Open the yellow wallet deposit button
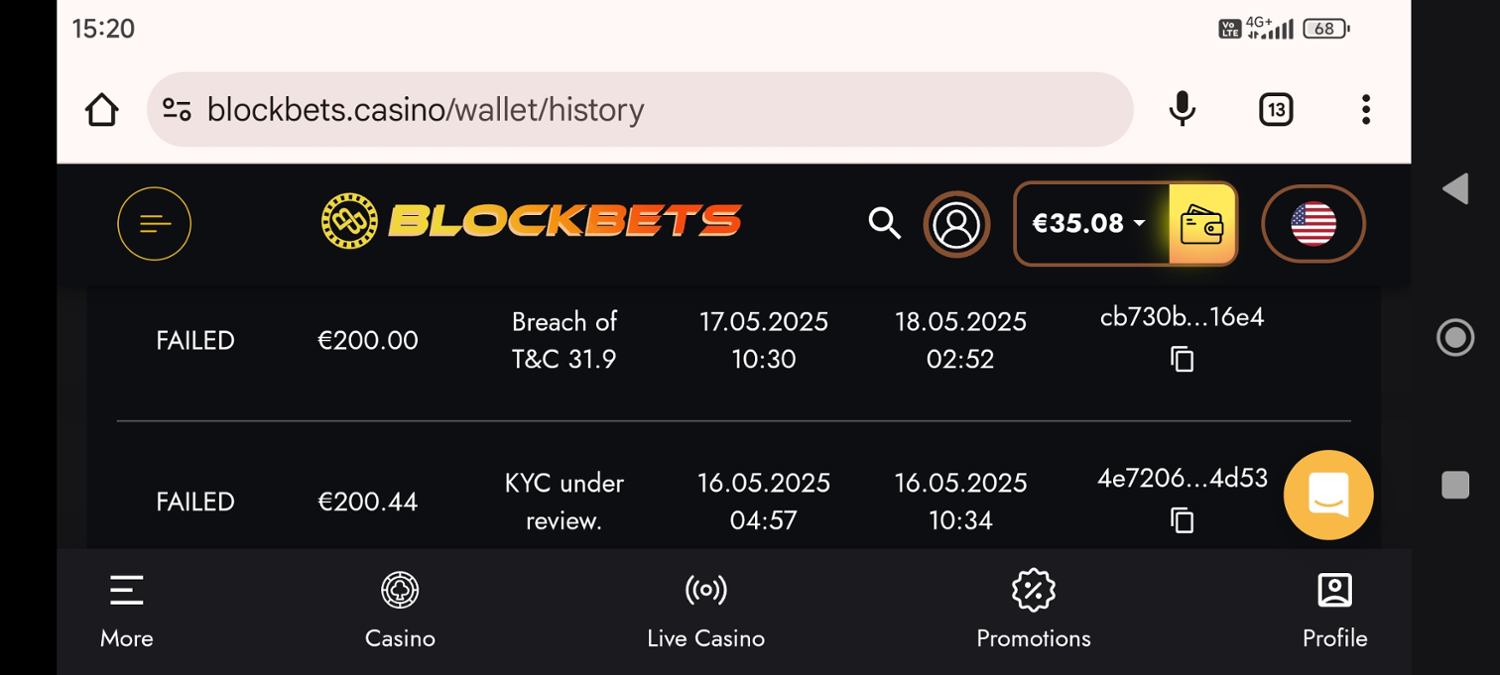The height and width of the screenshot is (675, 1500). (1202, 224)
